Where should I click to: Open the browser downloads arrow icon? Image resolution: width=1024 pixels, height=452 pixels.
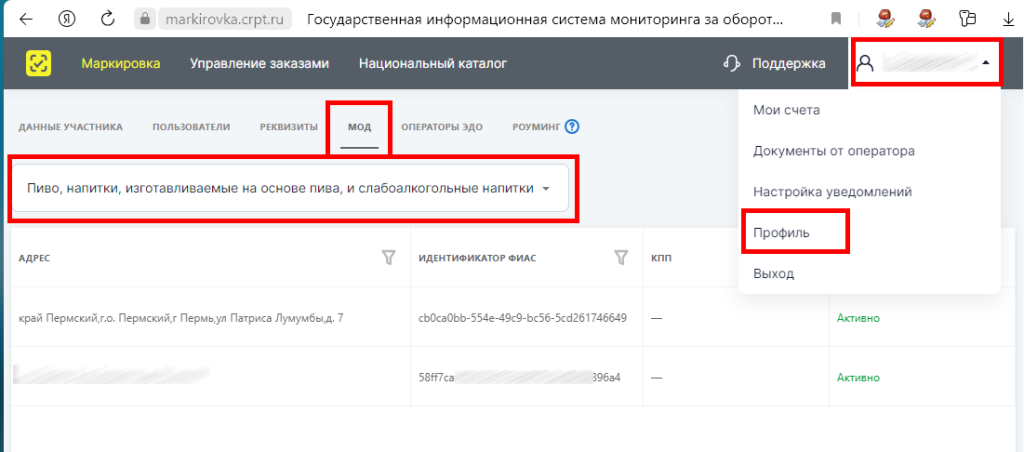pos(1008,20)
